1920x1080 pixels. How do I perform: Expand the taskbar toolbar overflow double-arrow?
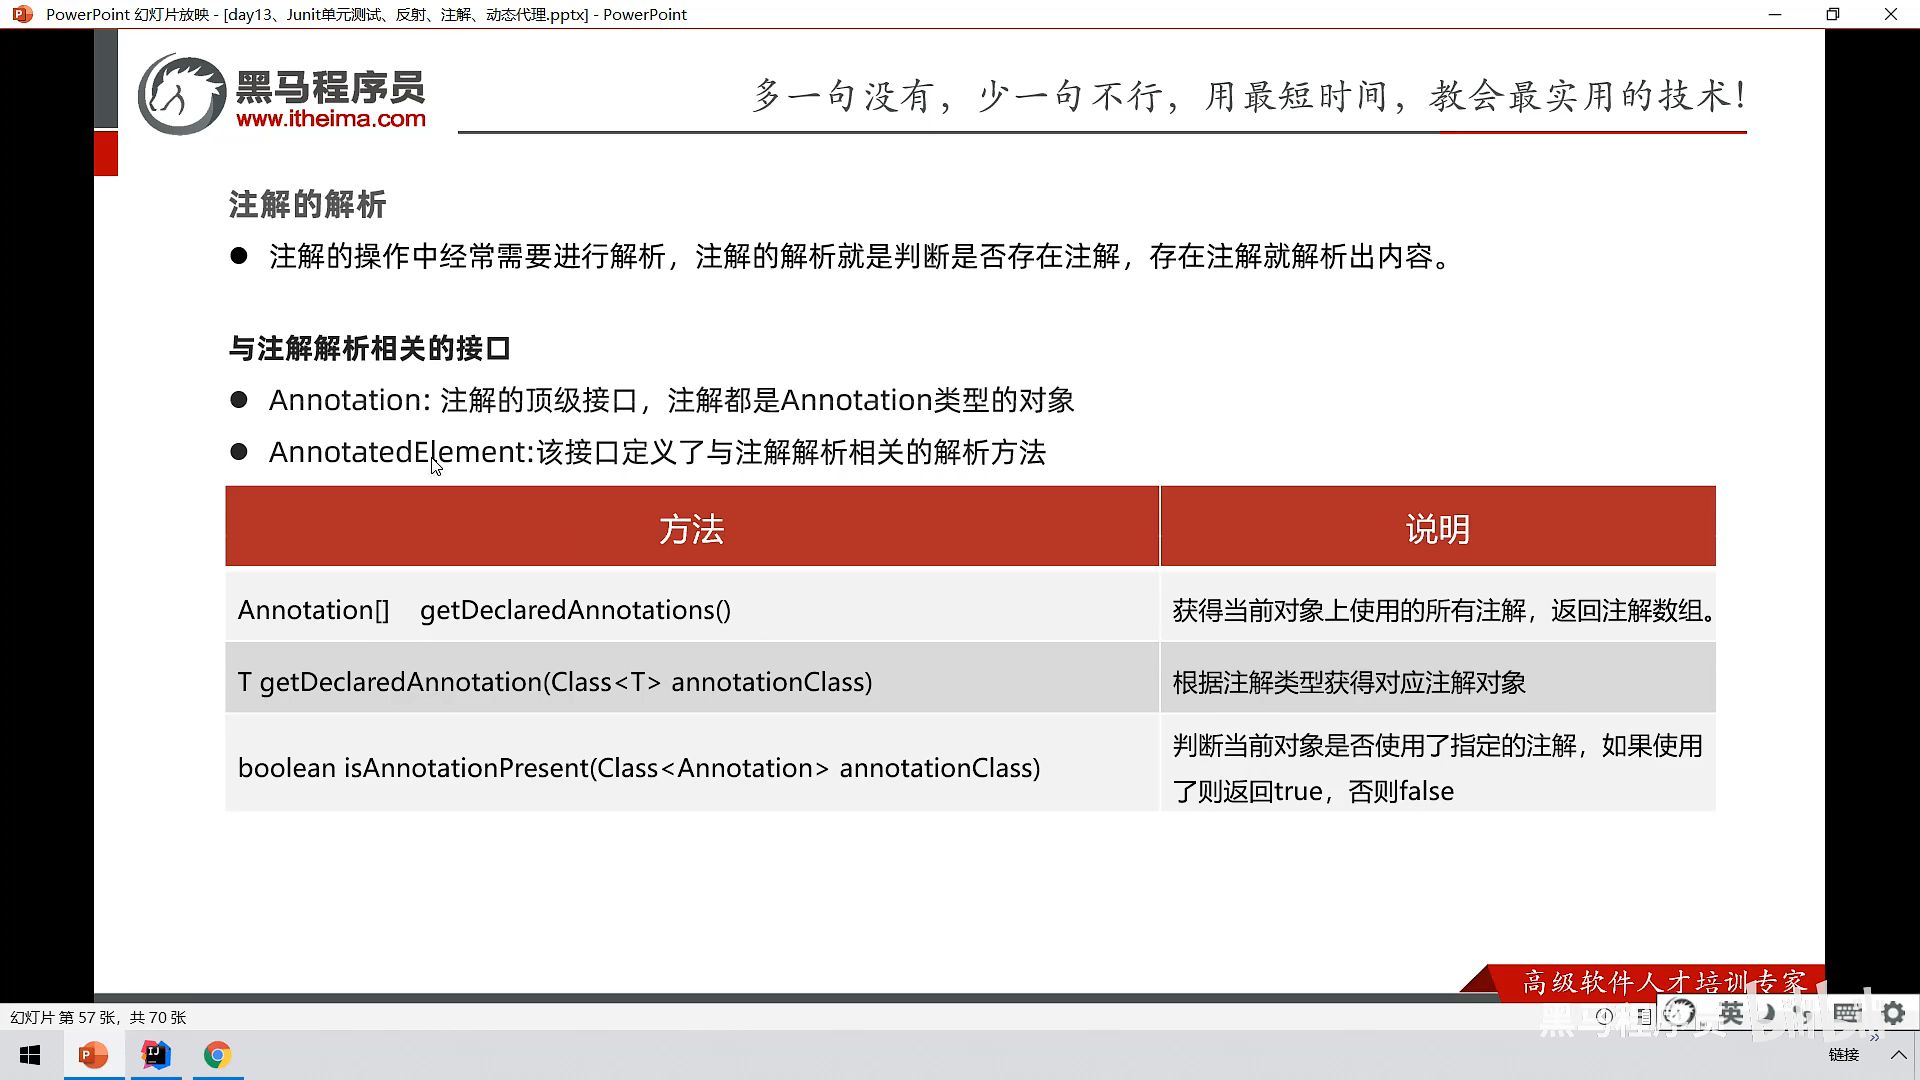click(1874, 1038)
